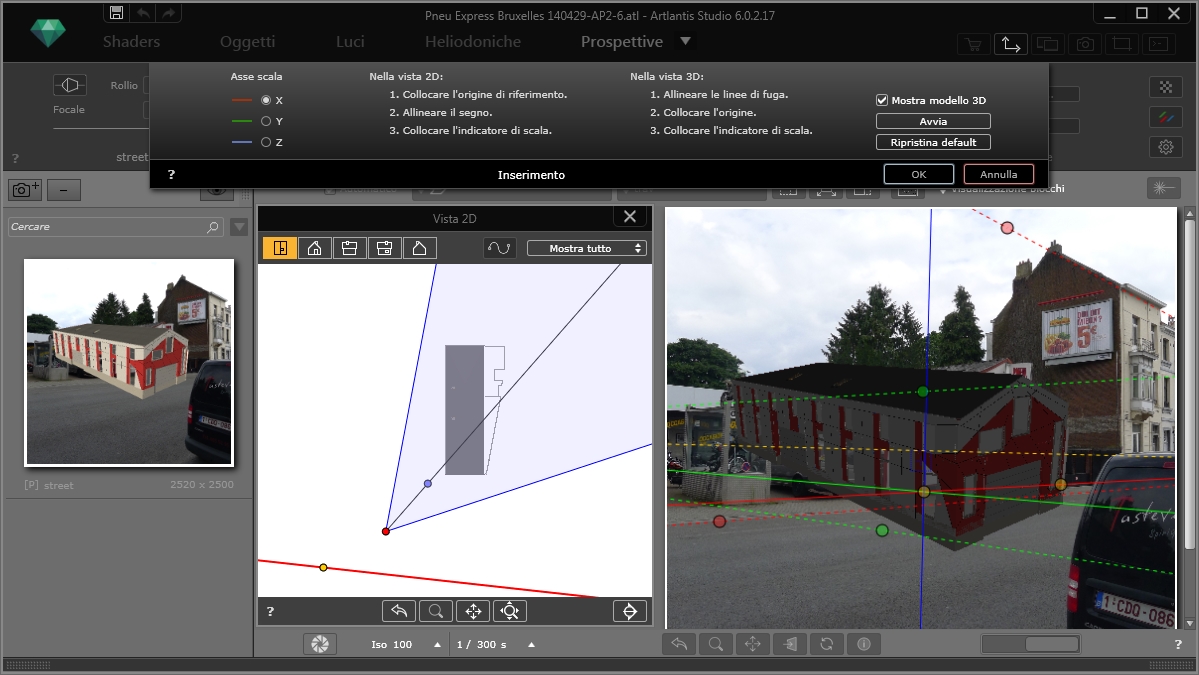The width and height of the screenshot is (1199, 675).
Task: Toggle the Mostra modello 3D checkbox
Action: click(x=882, y=100)
